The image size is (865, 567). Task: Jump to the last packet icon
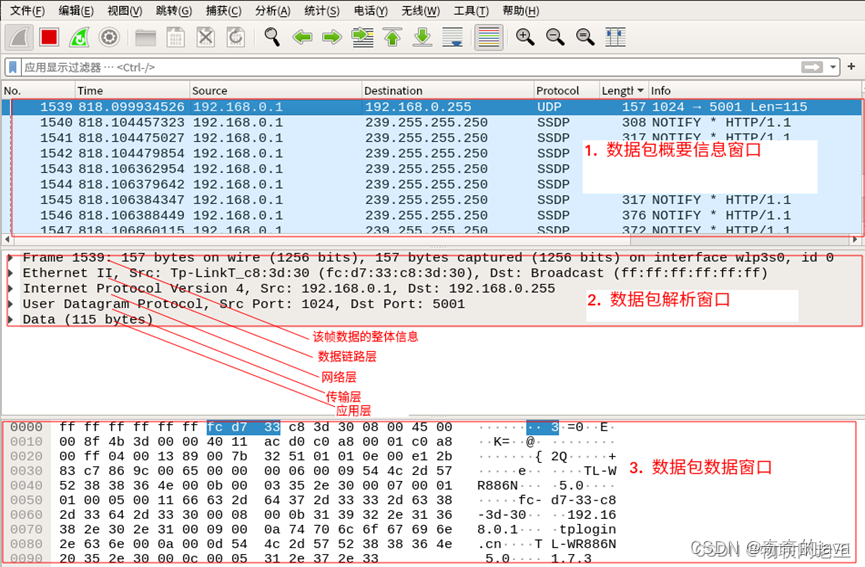coord(423,38)
